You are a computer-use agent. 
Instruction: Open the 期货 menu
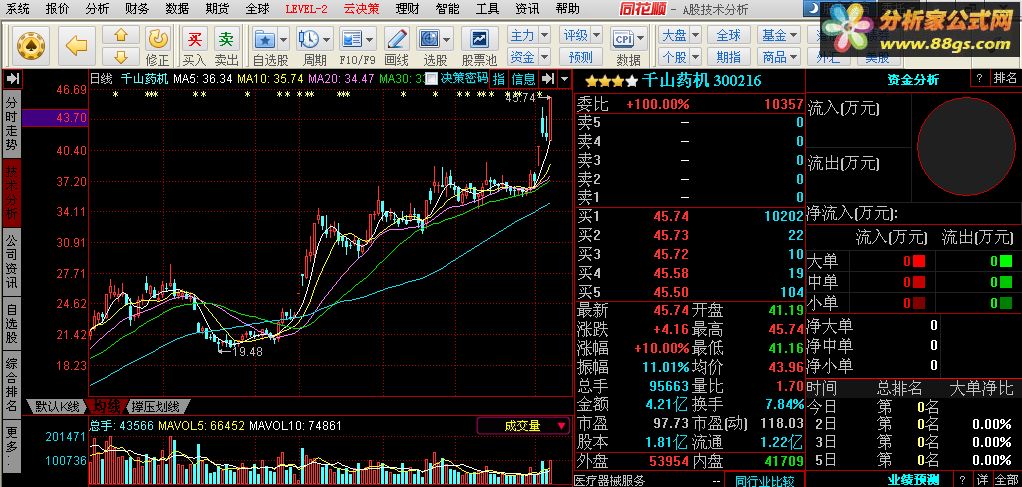click(x=216, y=8)
